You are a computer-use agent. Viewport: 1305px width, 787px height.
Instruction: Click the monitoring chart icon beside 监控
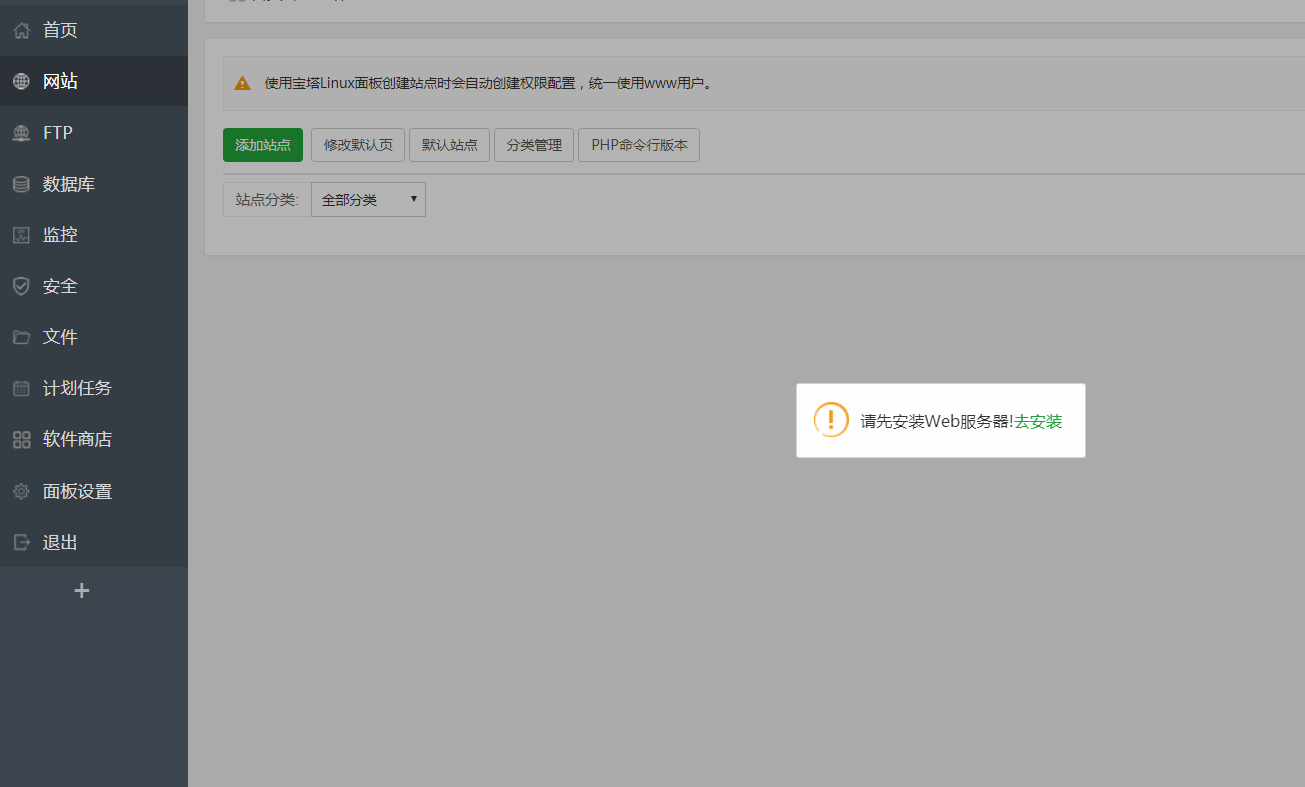tap(21, 235)
